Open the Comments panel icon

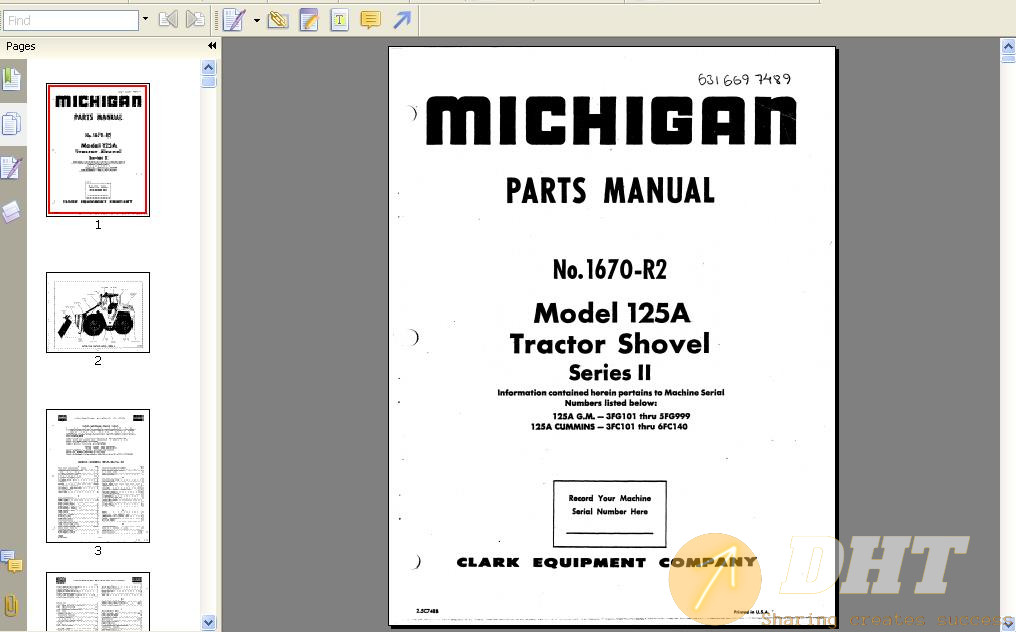[12, 561]
